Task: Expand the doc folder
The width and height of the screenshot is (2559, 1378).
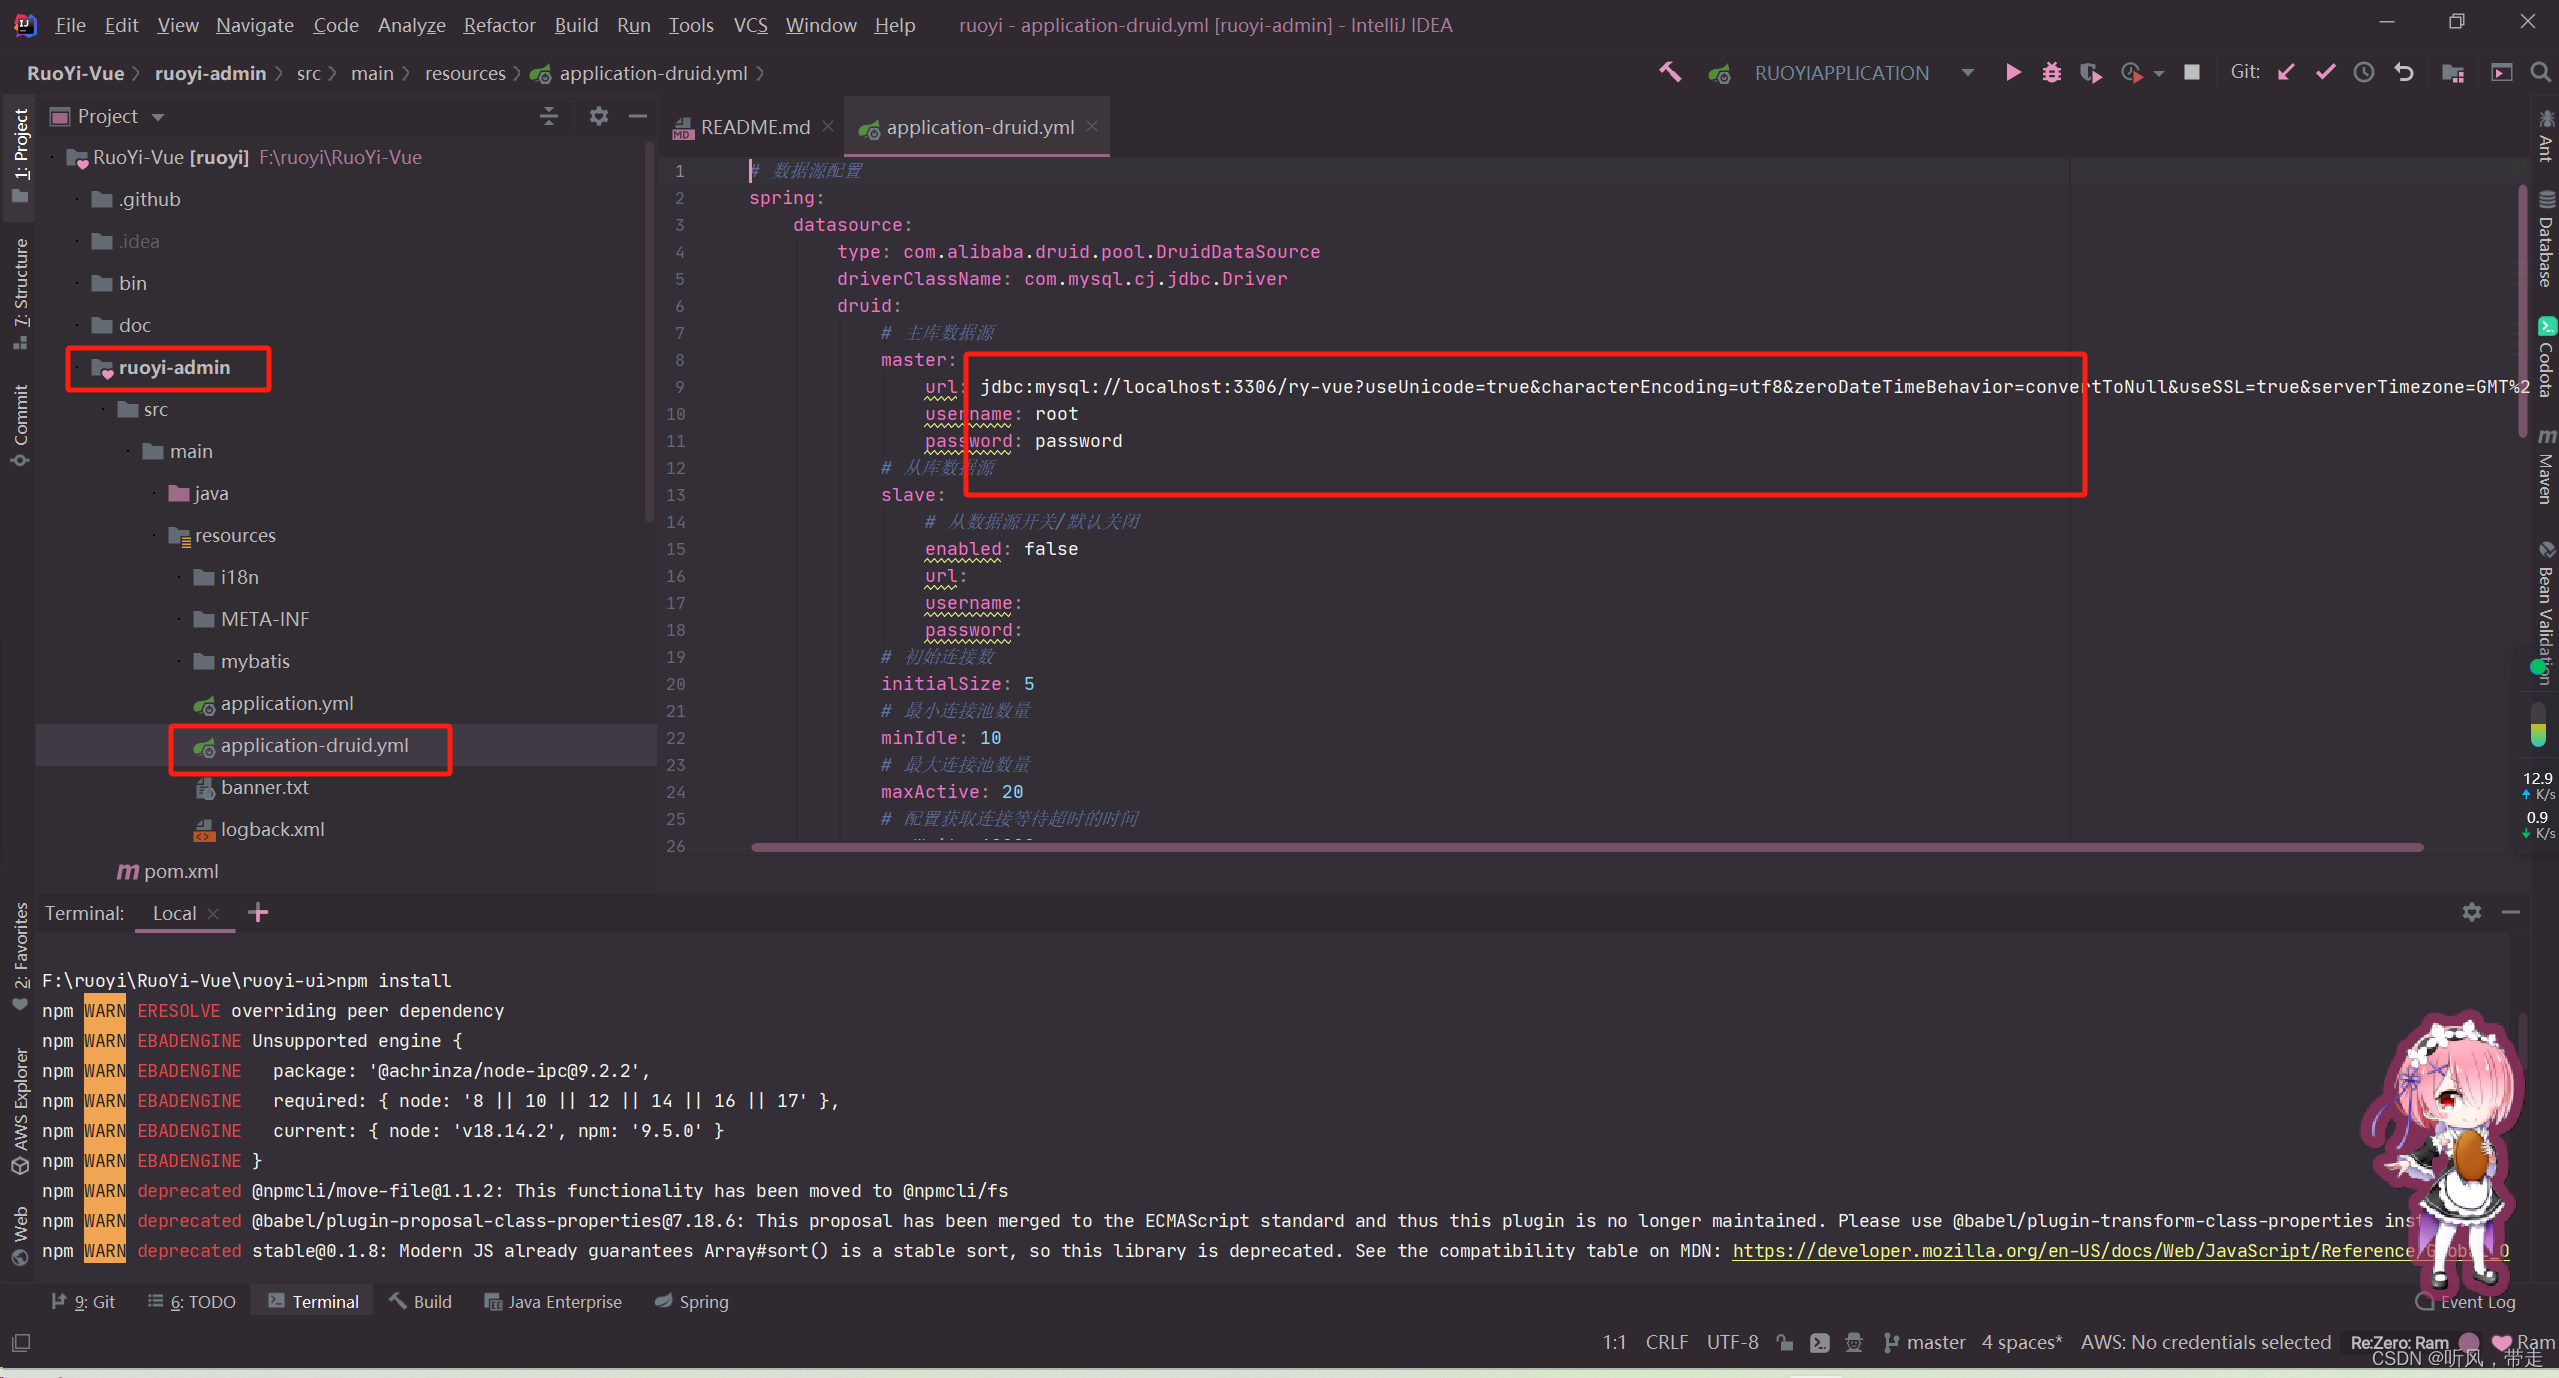Action: [x=78, y=325]
